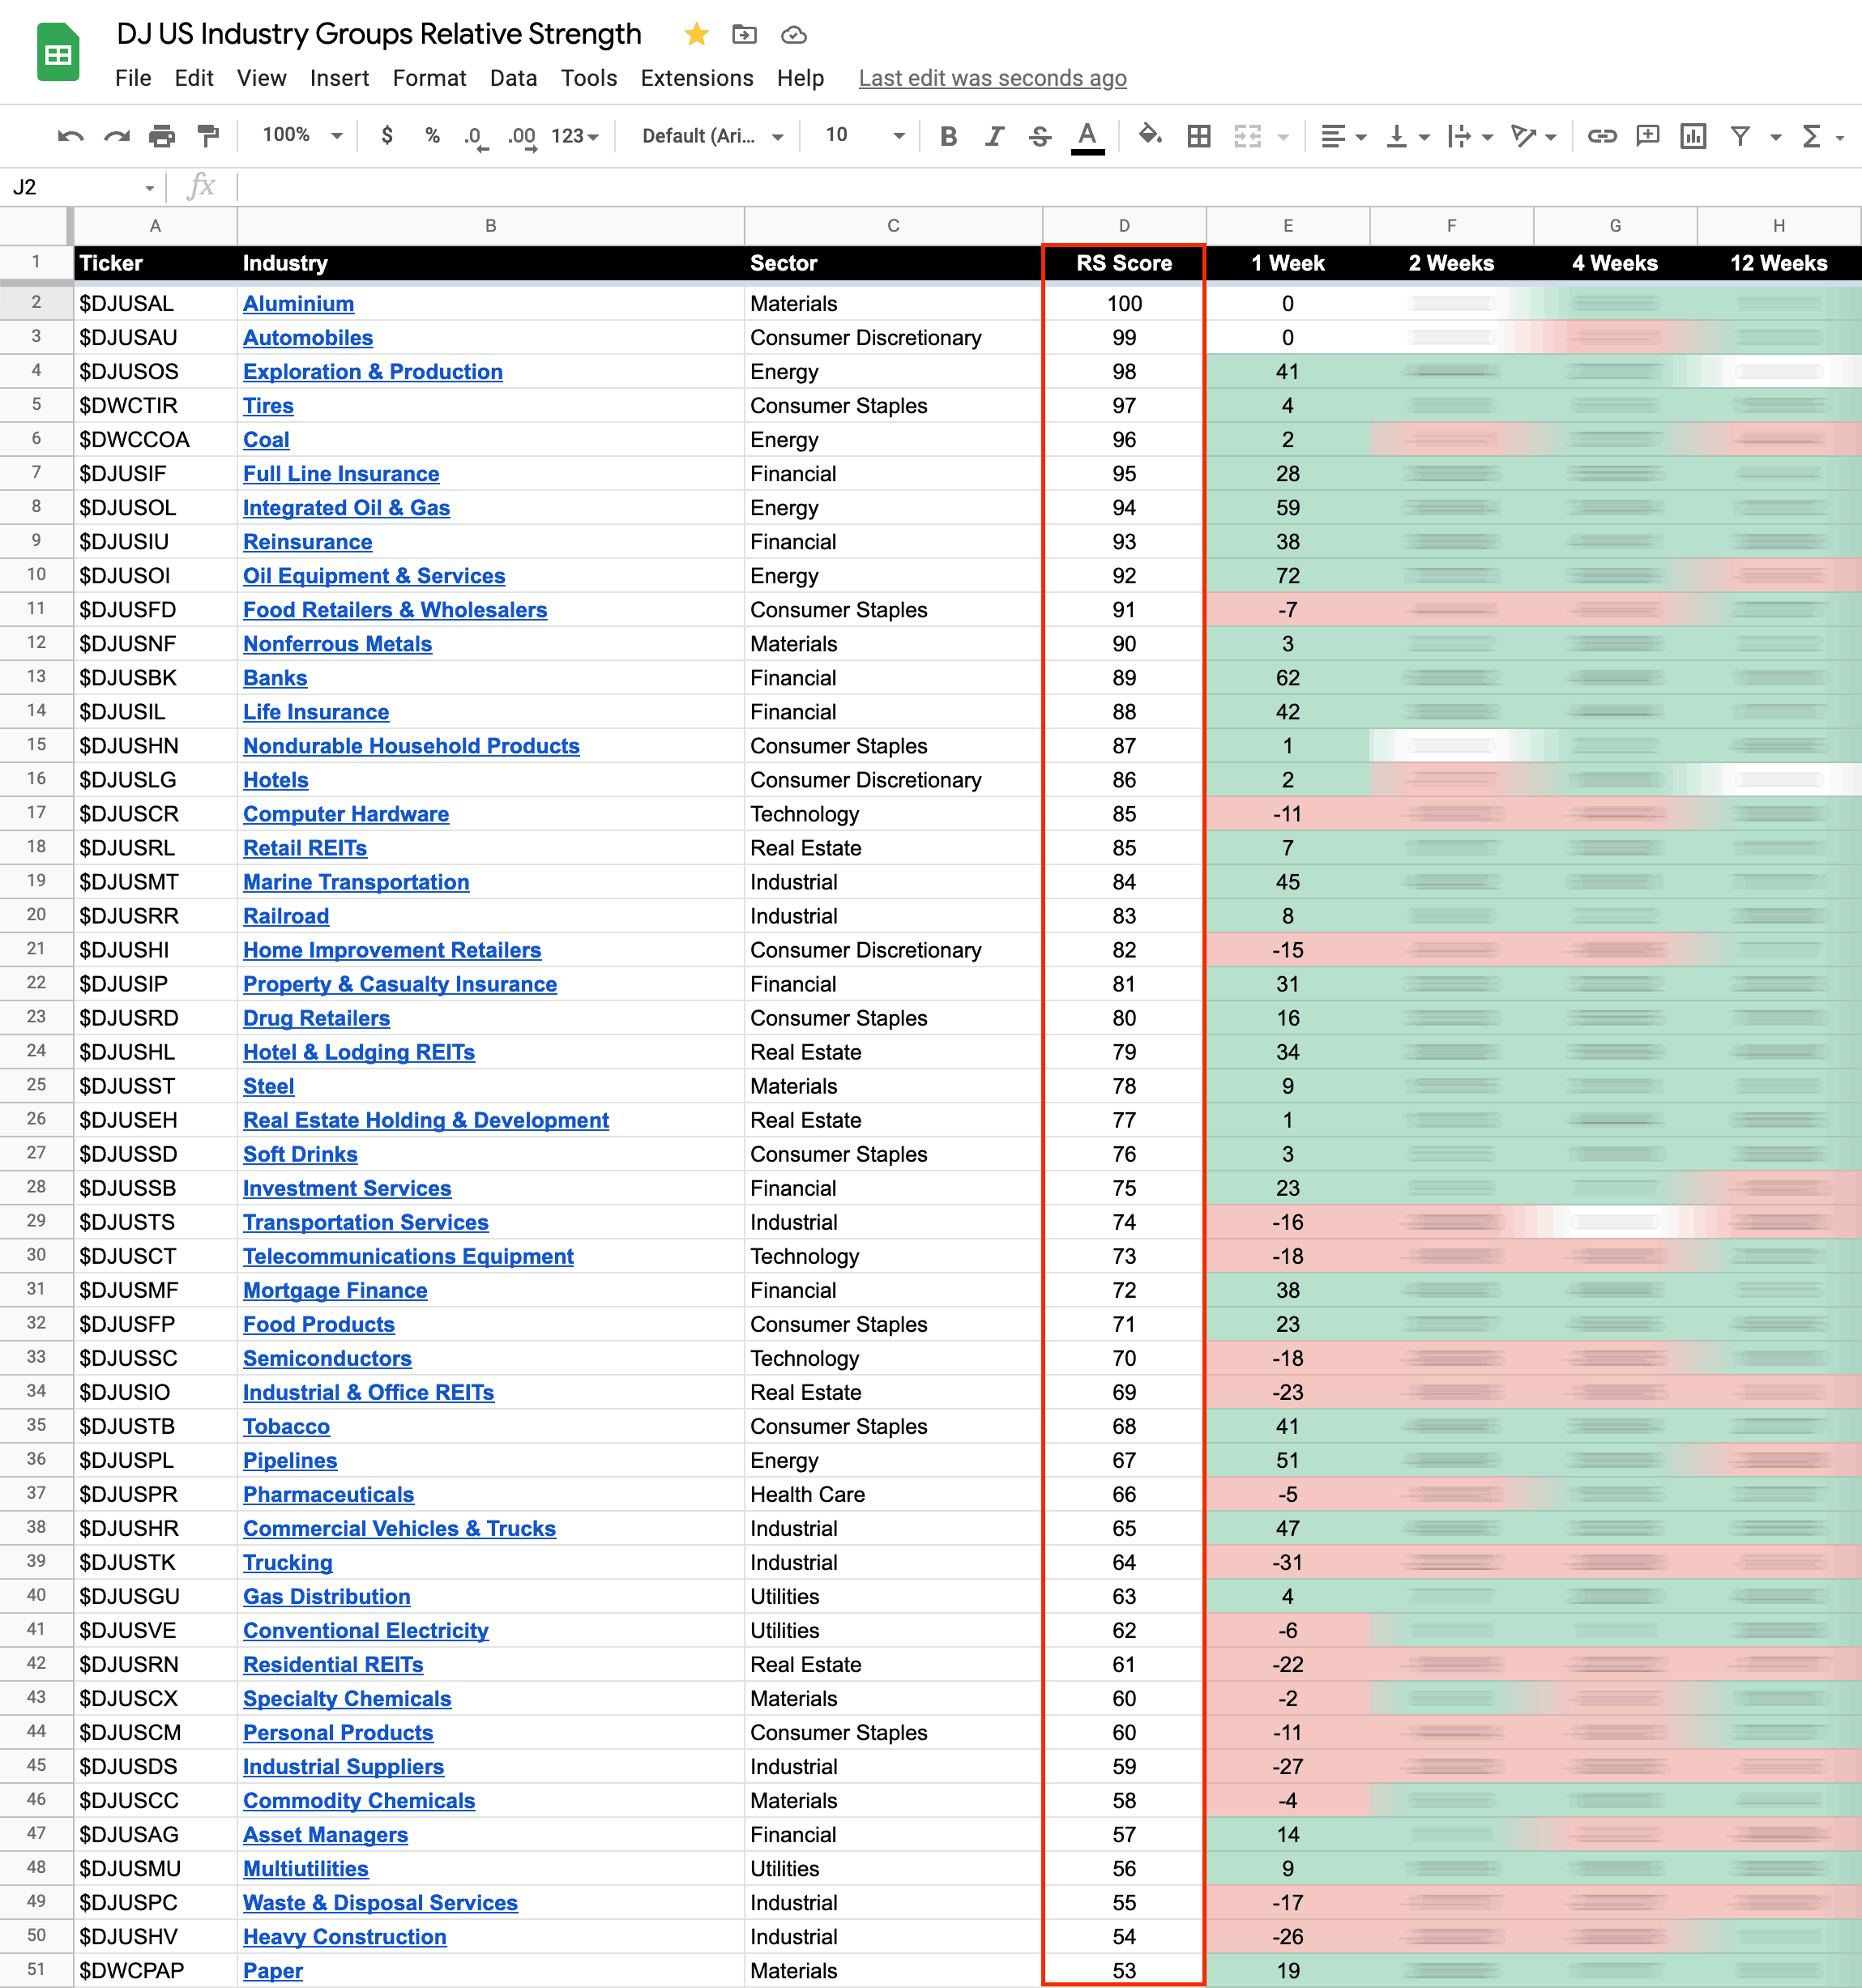This screenshot has height=1988, width=1862.
Task: Open the Integrated Oil & Gas link
Action: pos(346,508)
